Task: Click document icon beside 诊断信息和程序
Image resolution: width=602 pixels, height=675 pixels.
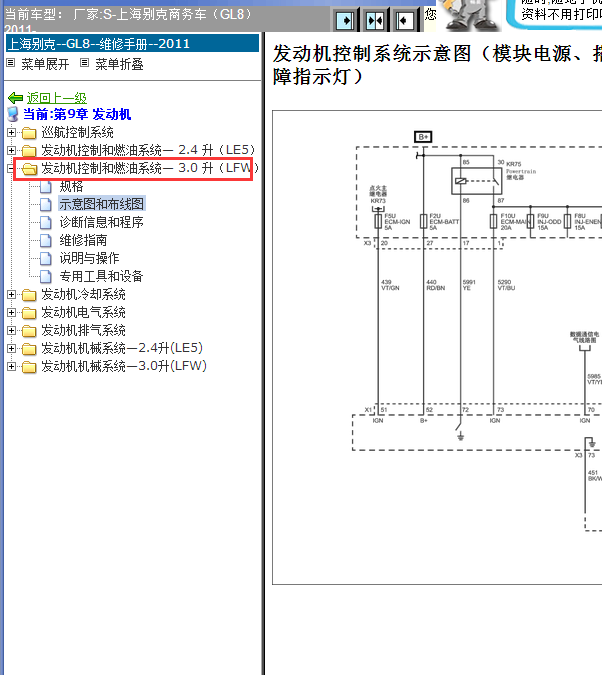Action: coord(46,223)
